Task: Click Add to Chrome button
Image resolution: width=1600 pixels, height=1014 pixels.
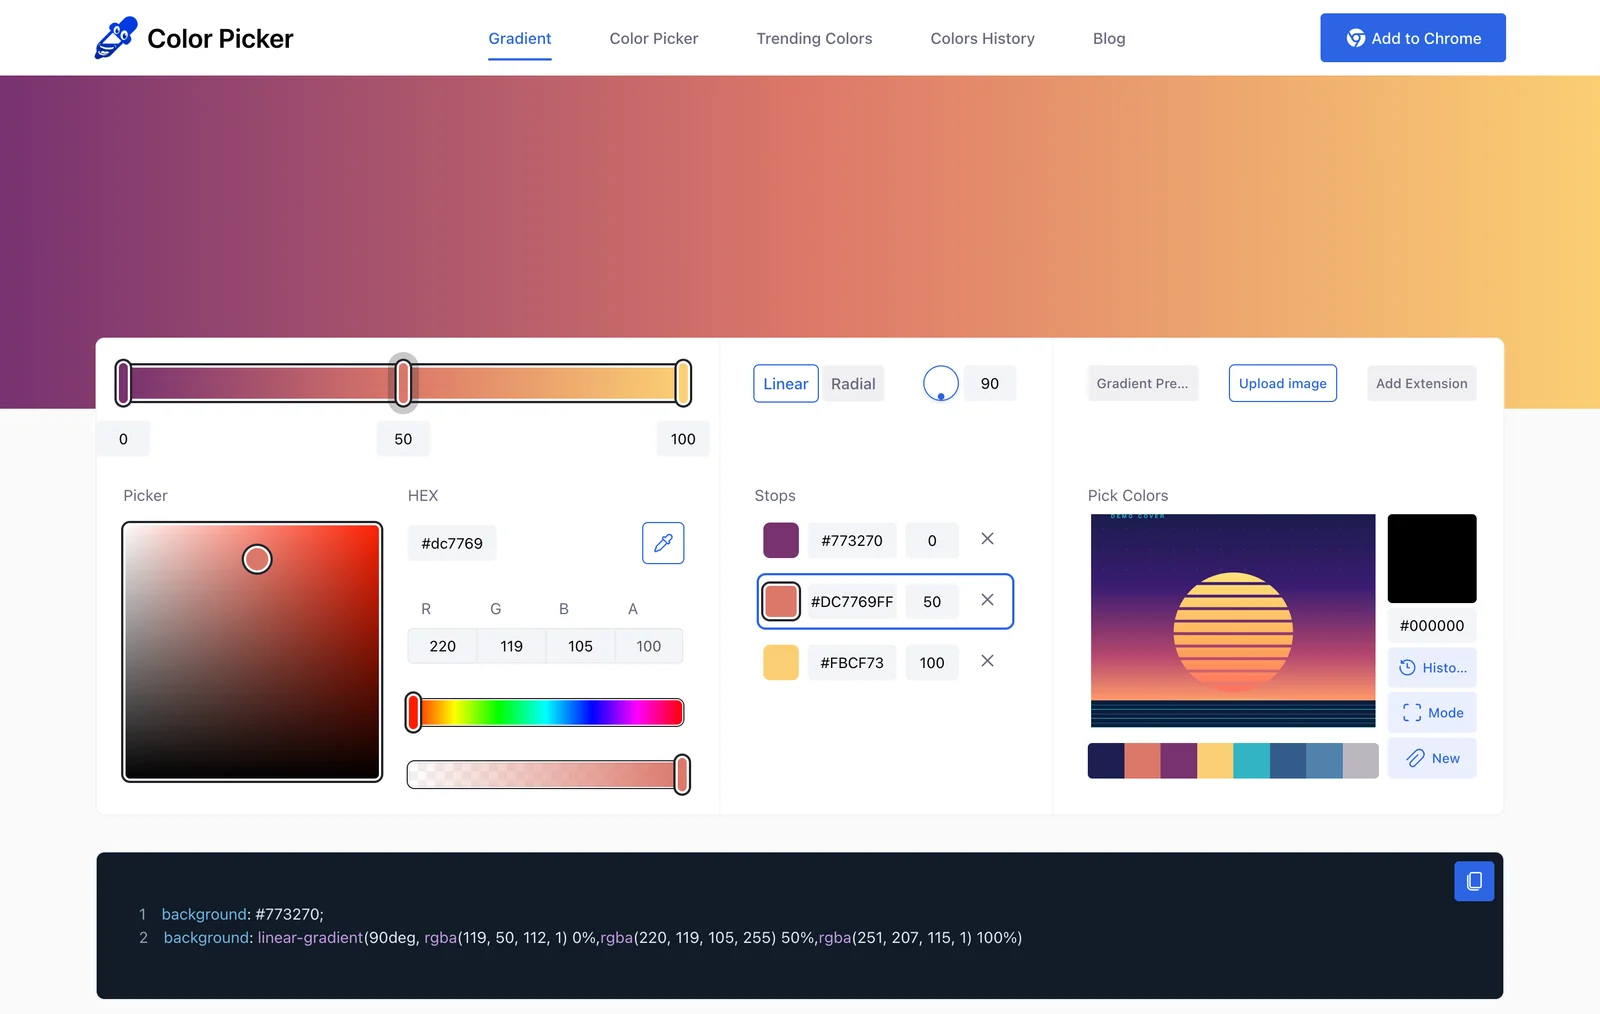Action: [x=1413, y=38]
